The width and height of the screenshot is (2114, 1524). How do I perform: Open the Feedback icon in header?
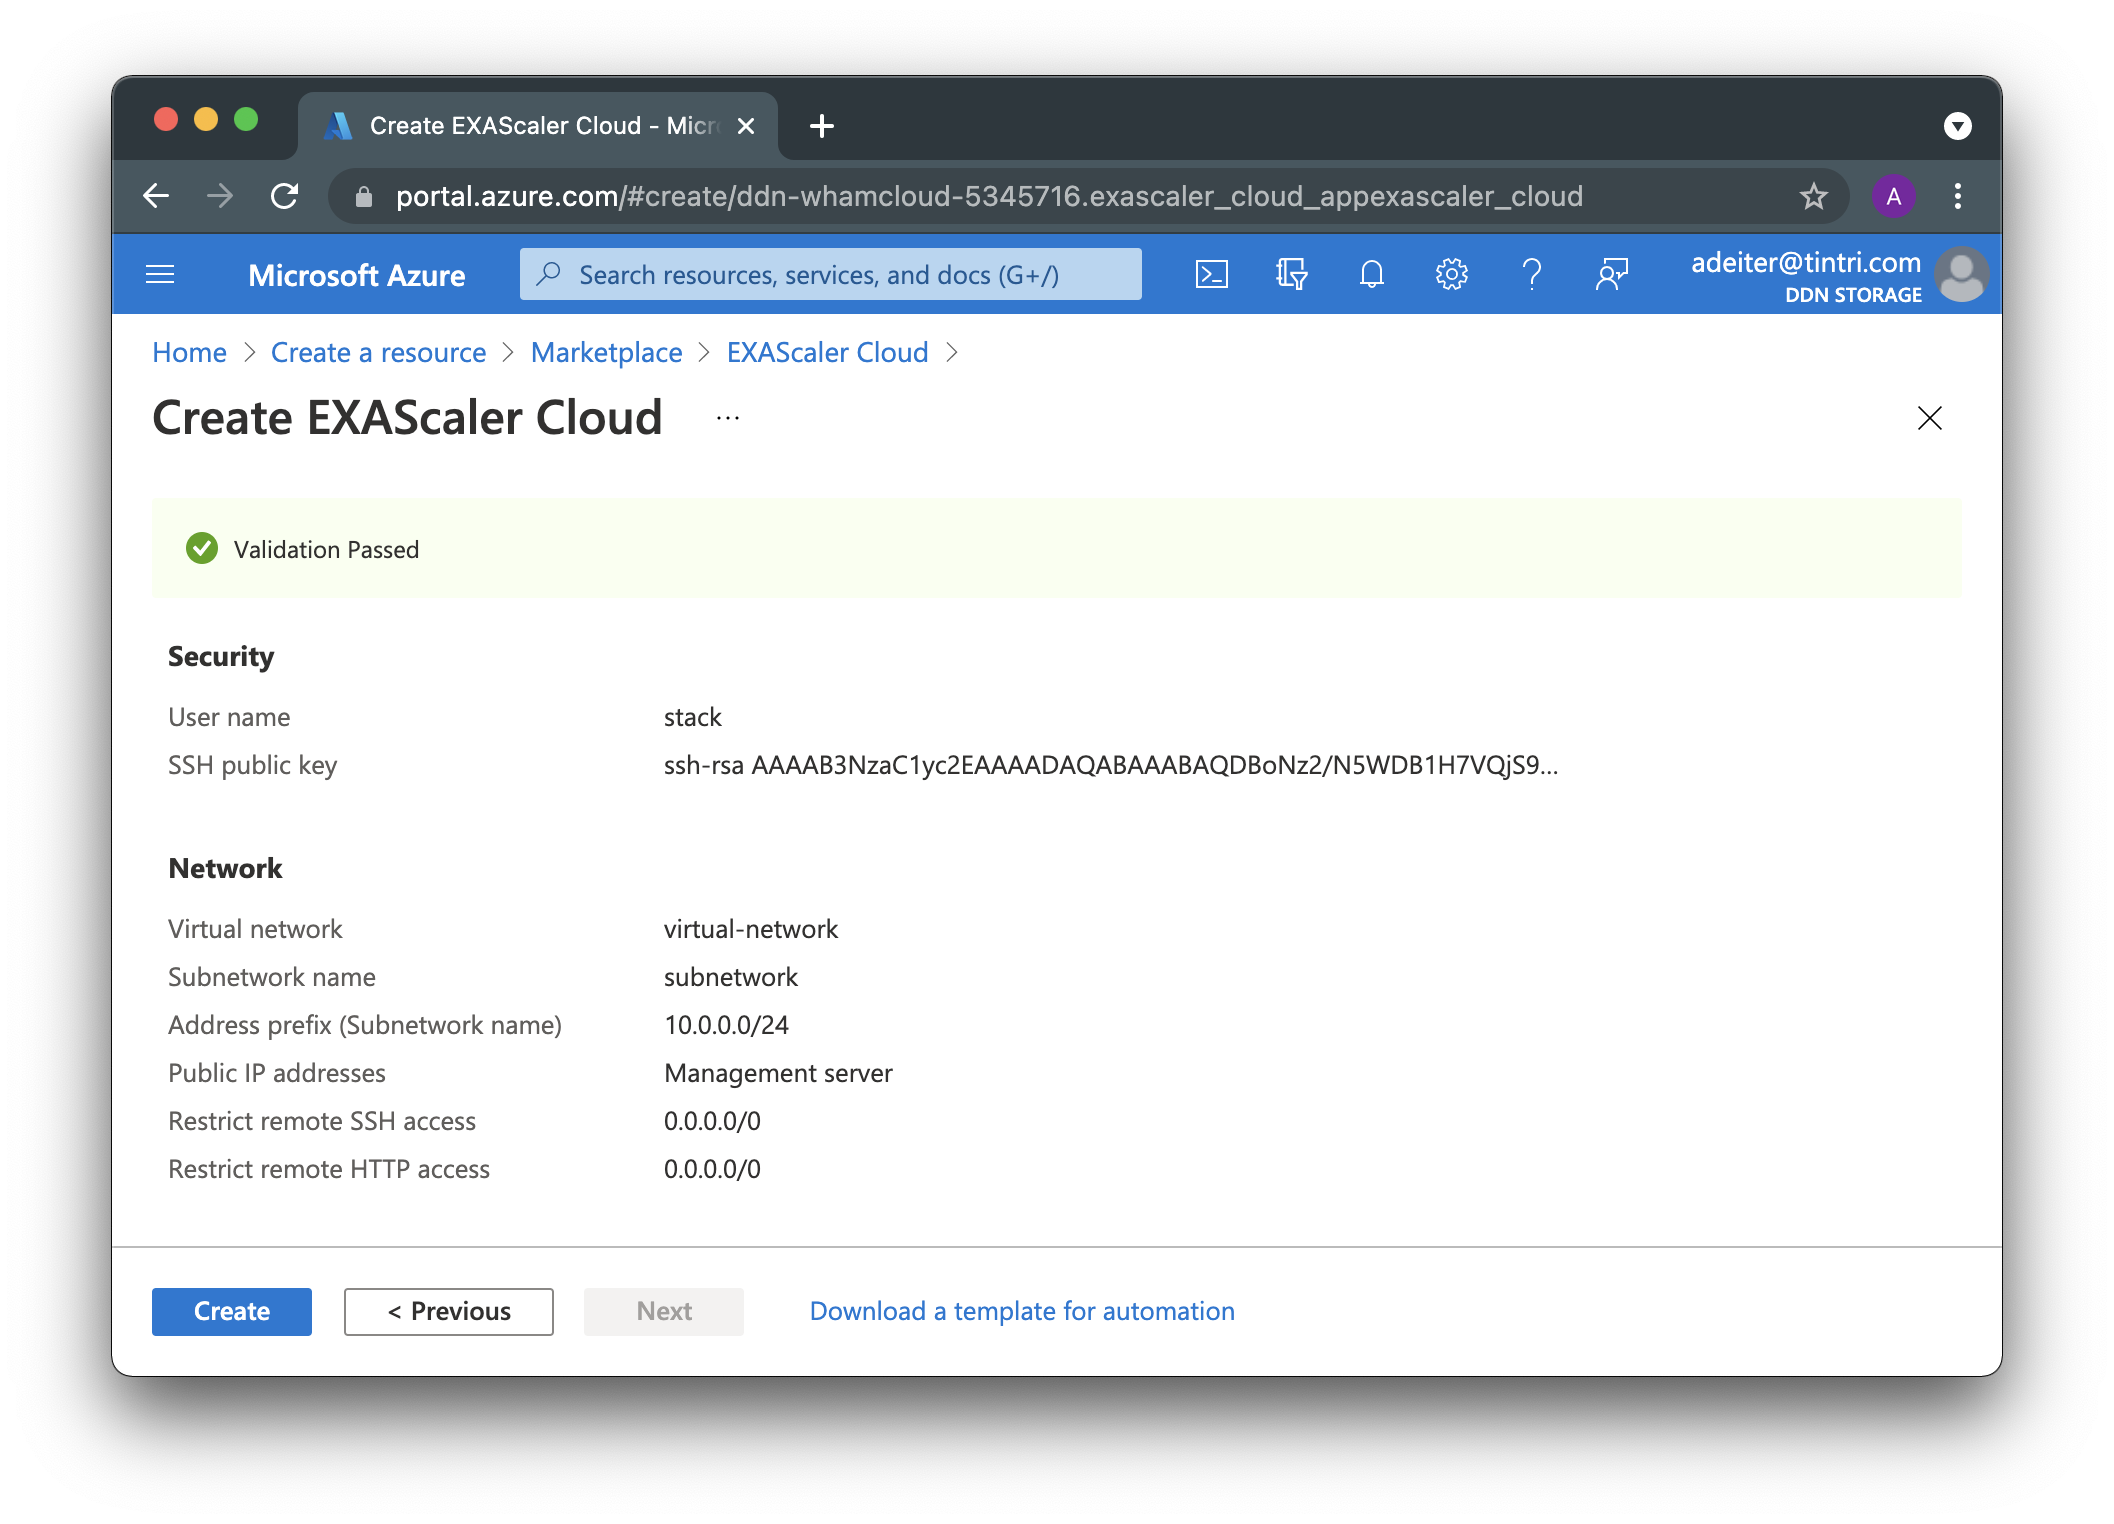1611,274
